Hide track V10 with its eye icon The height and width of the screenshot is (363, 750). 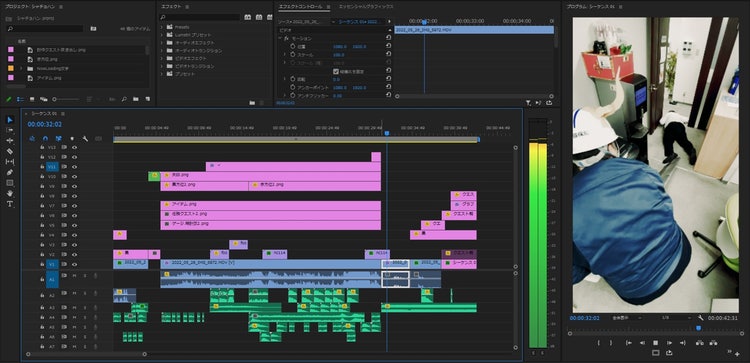click(x=74, y=176)
